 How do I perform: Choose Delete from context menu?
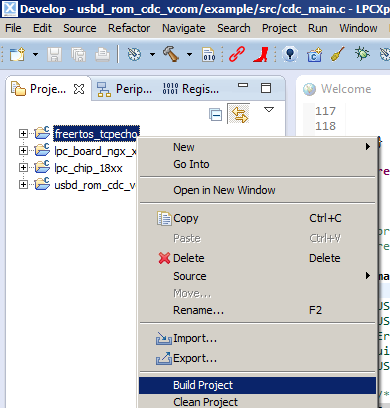[x=257, y=258]
